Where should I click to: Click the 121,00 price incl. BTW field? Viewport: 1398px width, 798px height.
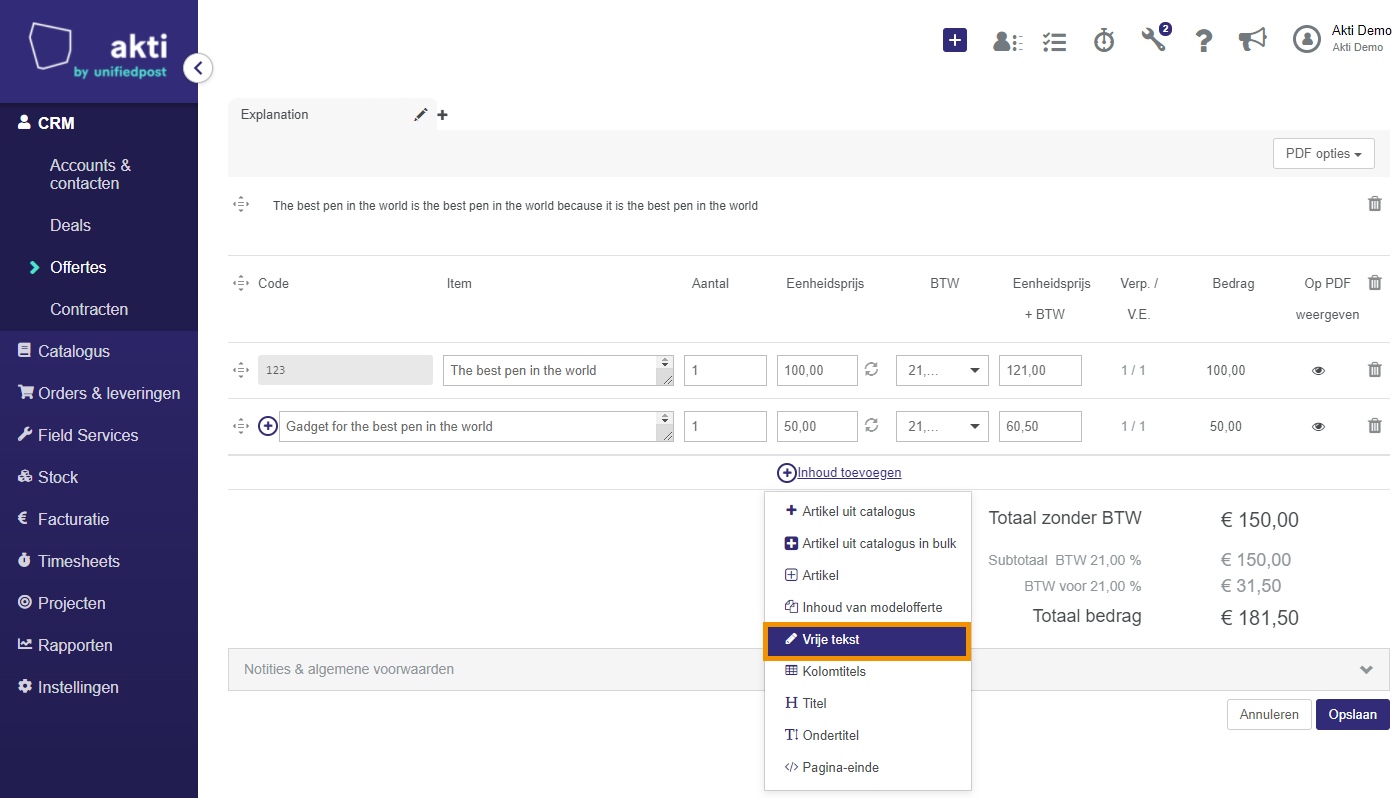pyautogui.click(x=1040, y=370)
